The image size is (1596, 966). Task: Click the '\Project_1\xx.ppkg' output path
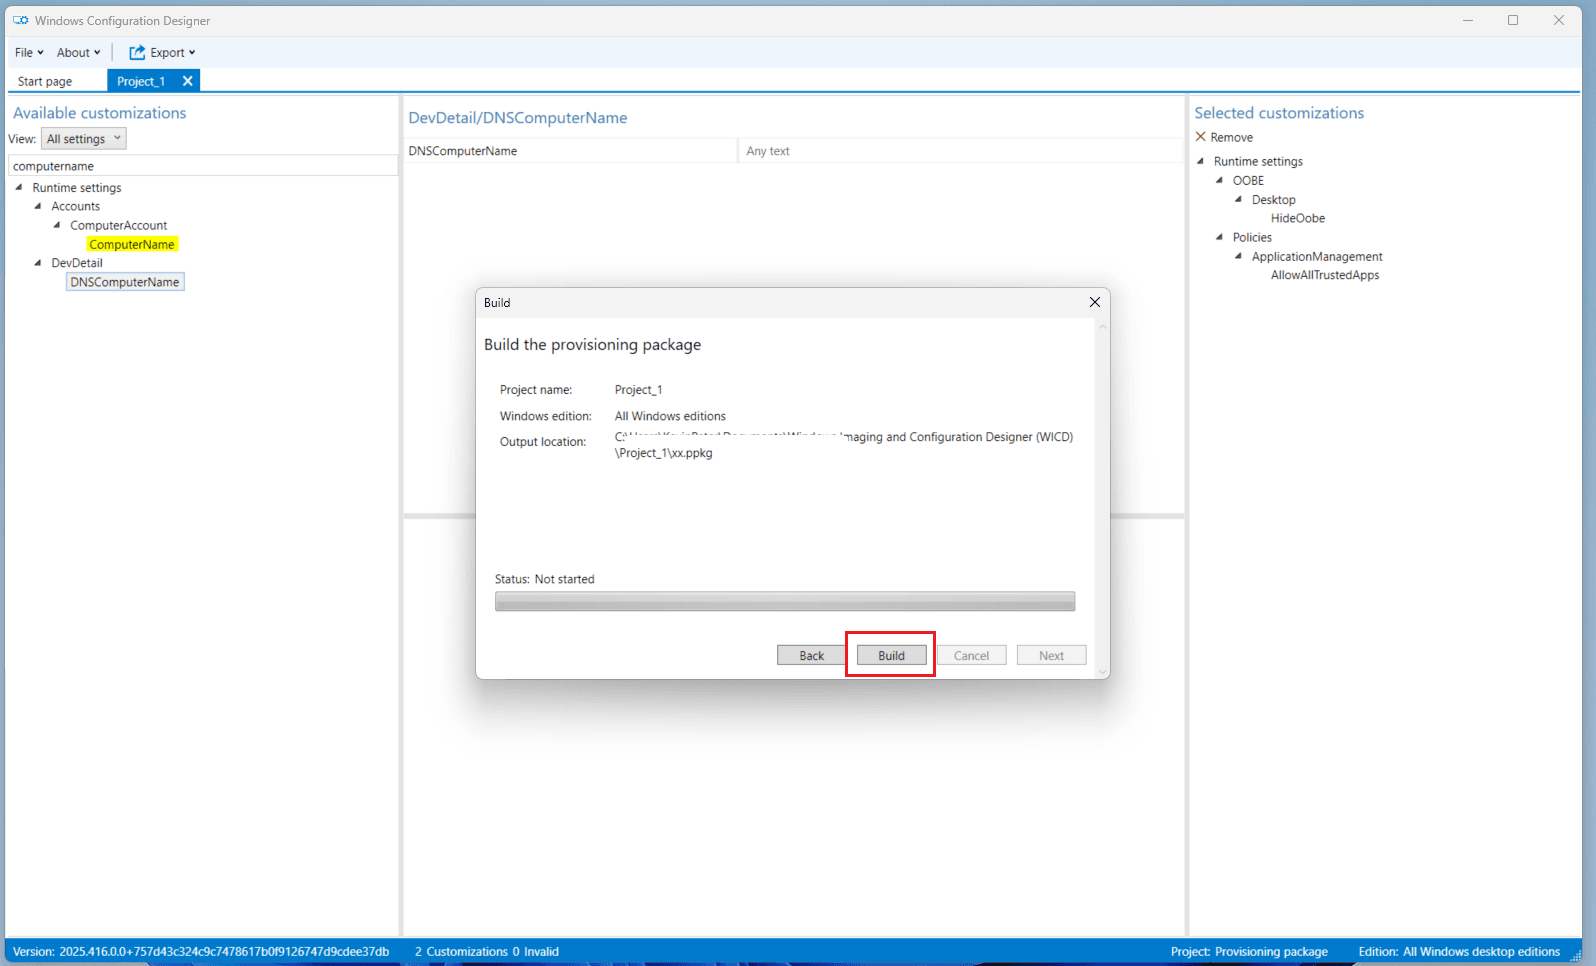coord(664,453)
